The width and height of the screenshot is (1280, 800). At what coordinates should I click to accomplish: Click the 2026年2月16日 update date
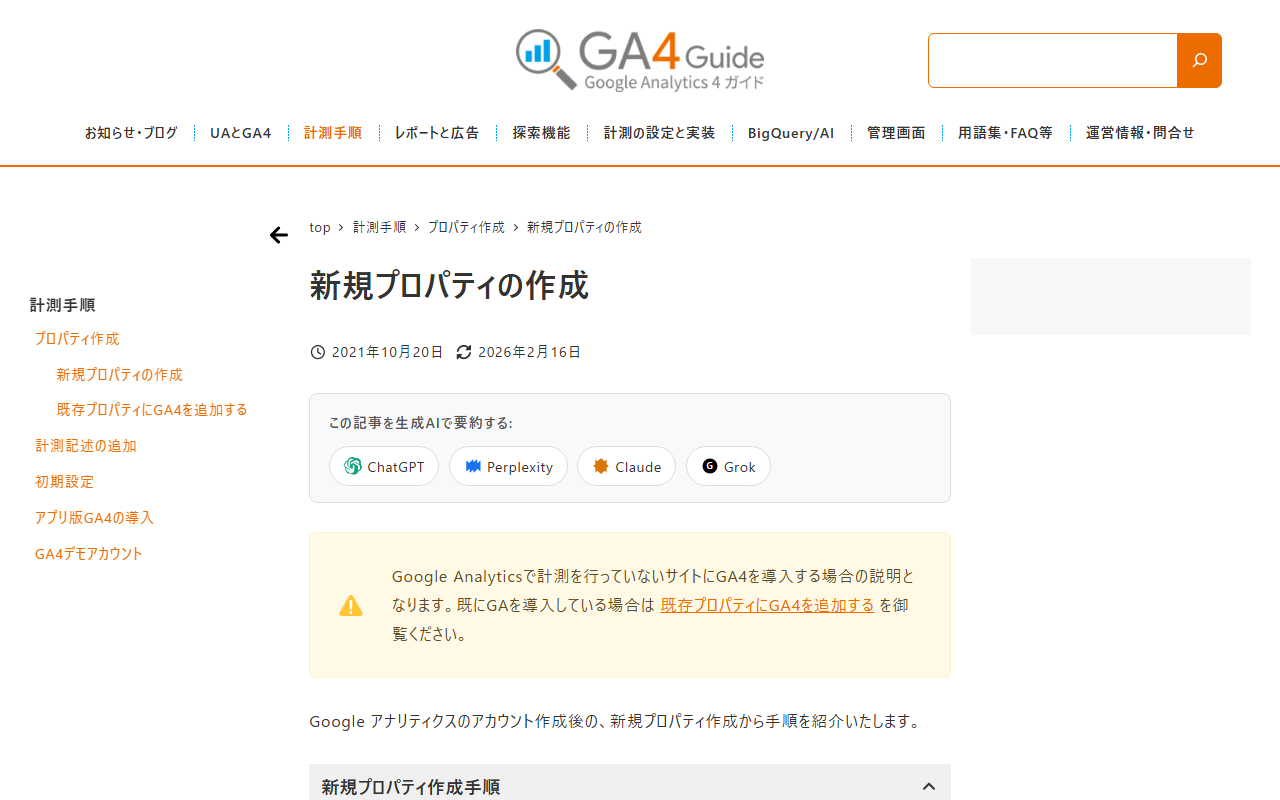click(x=530, y=352)
